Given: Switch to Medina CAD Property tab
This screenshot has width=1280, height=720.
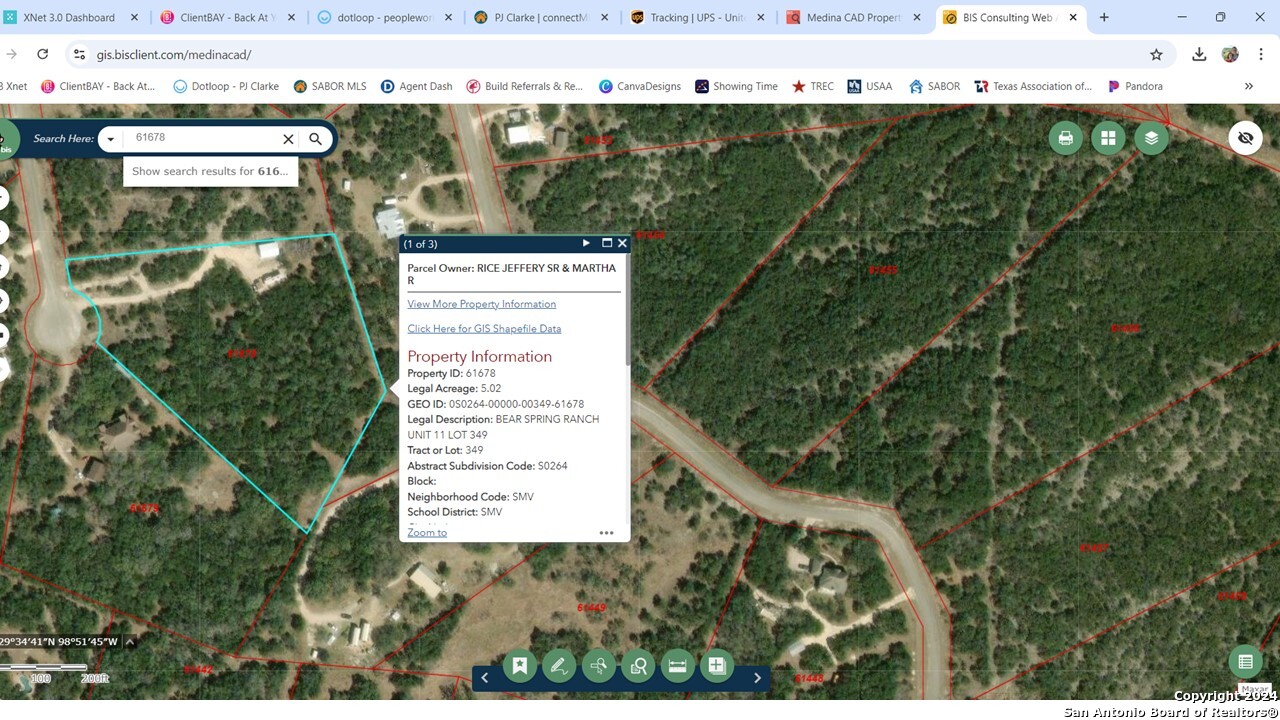Looking at the screenshot, I should [853, 17].
